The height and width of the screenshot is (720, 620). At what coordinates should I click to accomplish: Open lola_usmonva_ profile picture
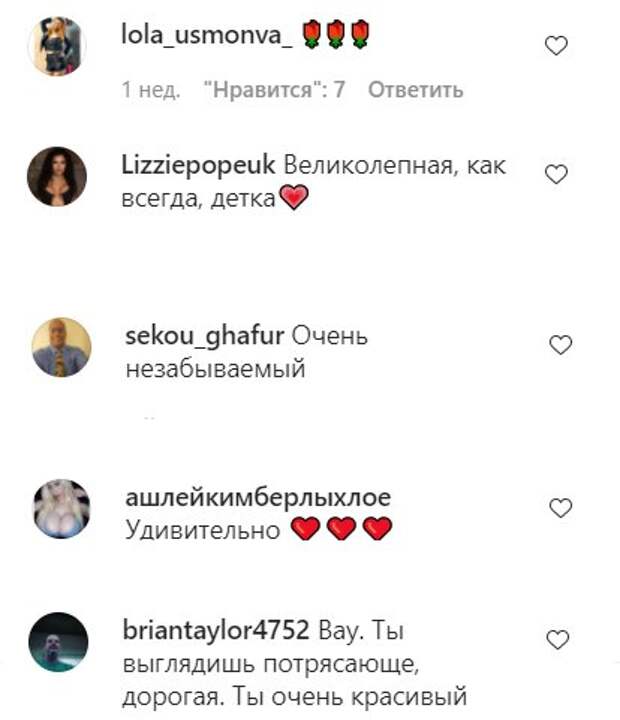(57, 46)
